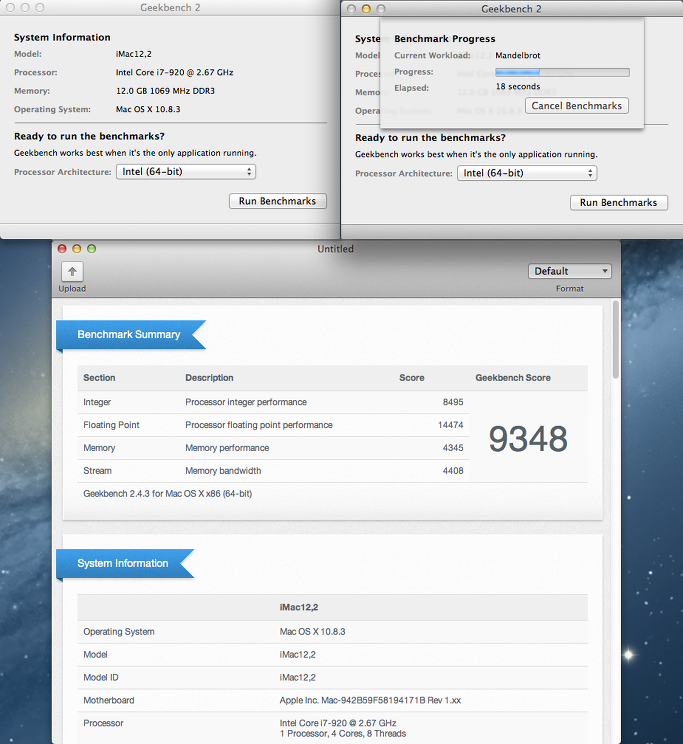Click the Mandelbrot current workload text
Screen dimensions: 683x744
coord(518,55)
